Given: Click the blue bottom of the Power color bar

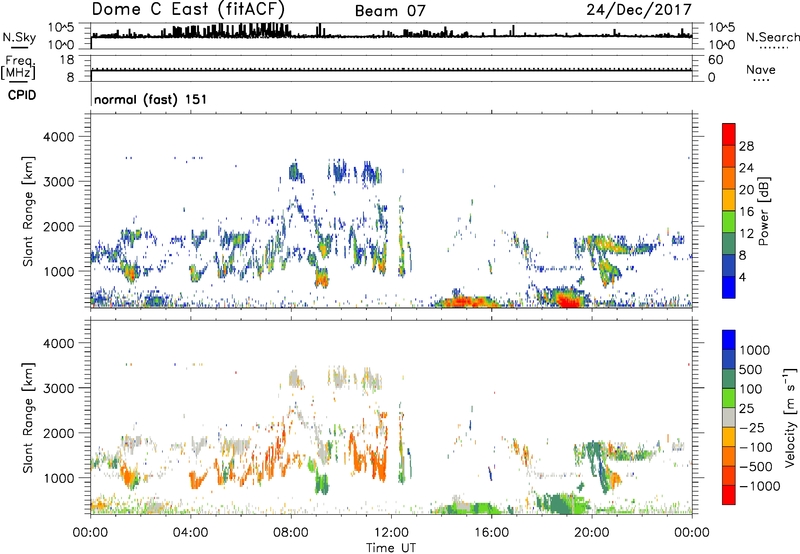Looking at the screenshot, I should [729, 289].
